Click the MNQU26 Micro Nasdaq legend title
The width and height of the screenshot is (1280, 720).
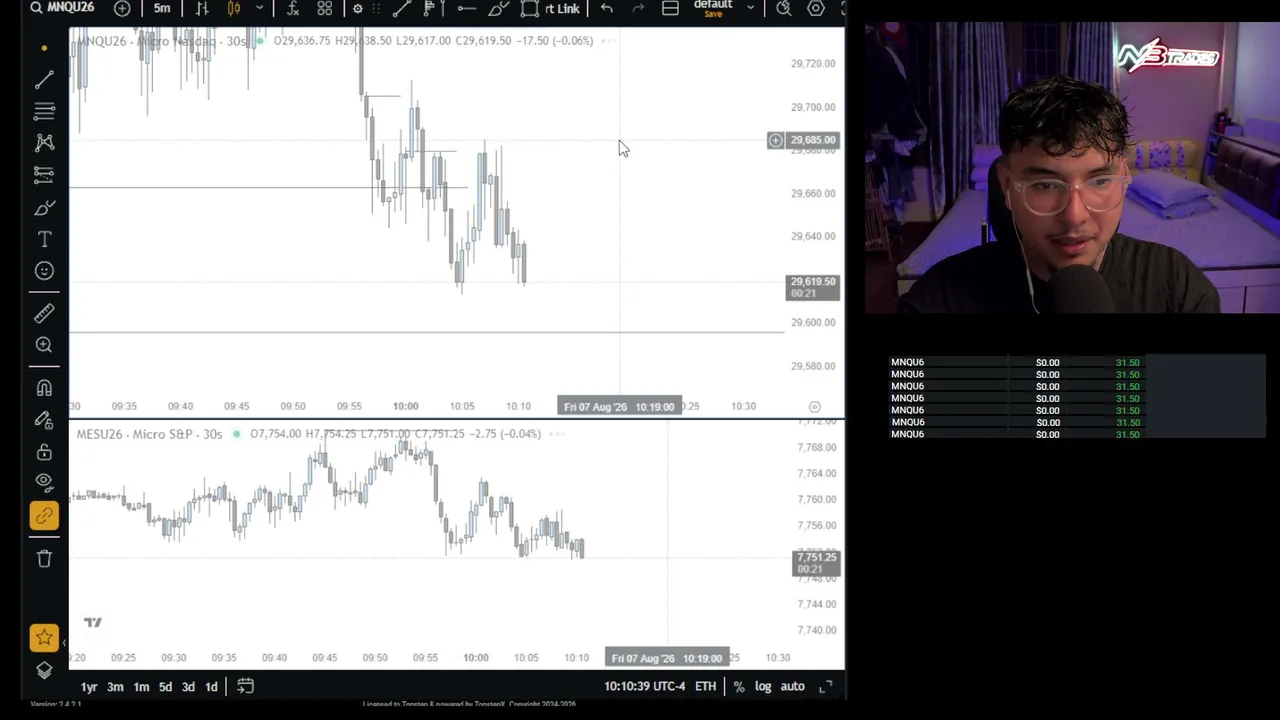coord(162,41)
